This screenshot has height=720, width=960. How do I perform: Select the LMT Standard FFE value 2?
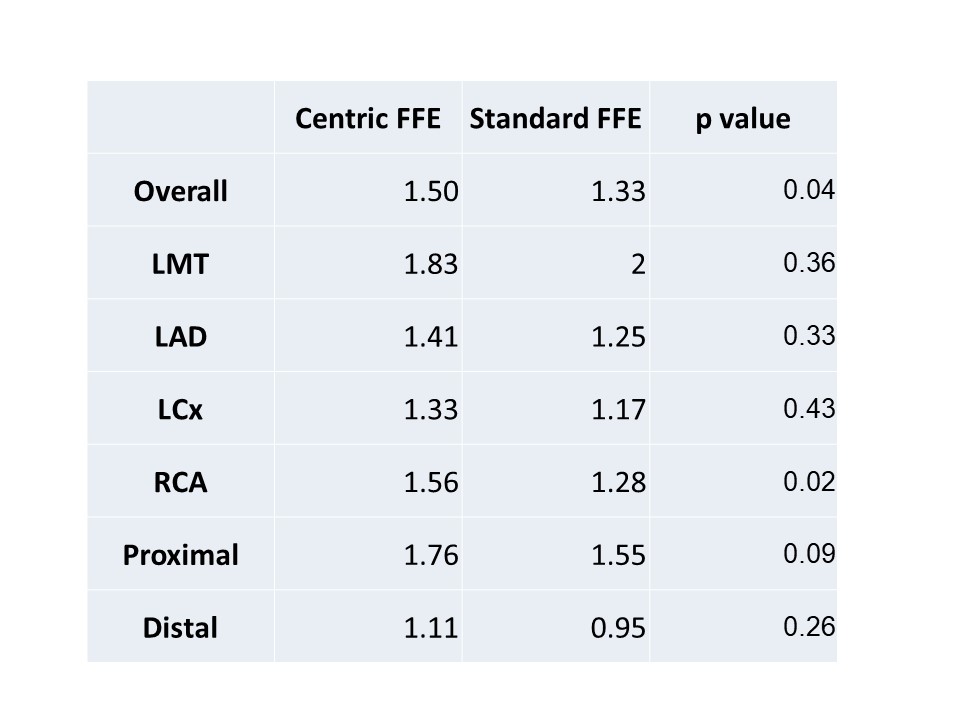tap(637, 264)
